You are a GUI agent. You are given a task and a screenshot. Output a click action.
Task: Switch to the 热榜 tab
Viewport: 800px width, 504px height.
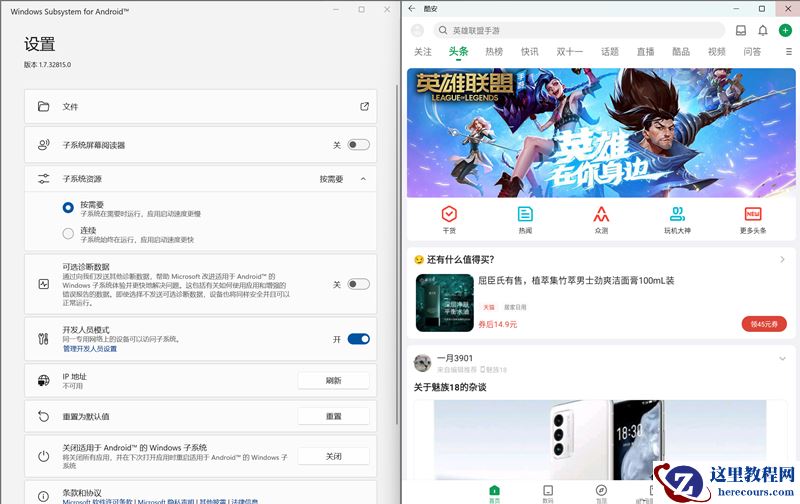click(x=494, y=52)
